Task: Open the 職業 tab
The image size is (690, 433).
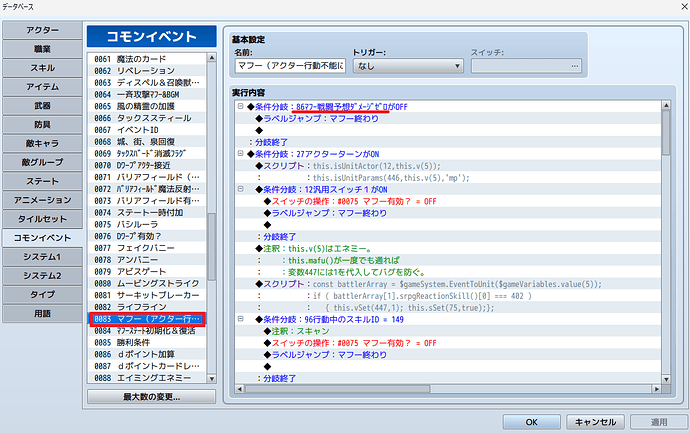Action: pyautogui.click(x=42, y=49)
